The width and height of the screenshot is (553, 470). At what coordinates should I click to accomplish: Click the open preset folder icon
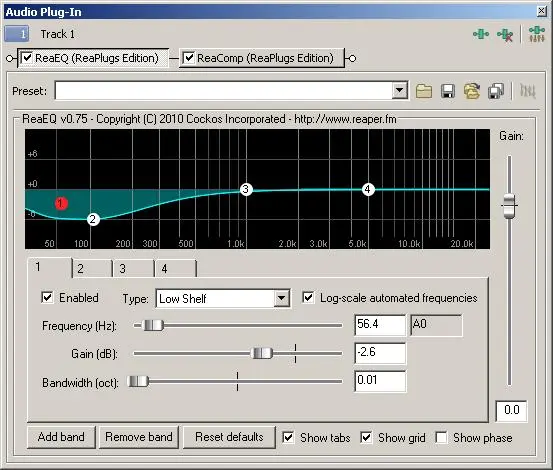424,91
